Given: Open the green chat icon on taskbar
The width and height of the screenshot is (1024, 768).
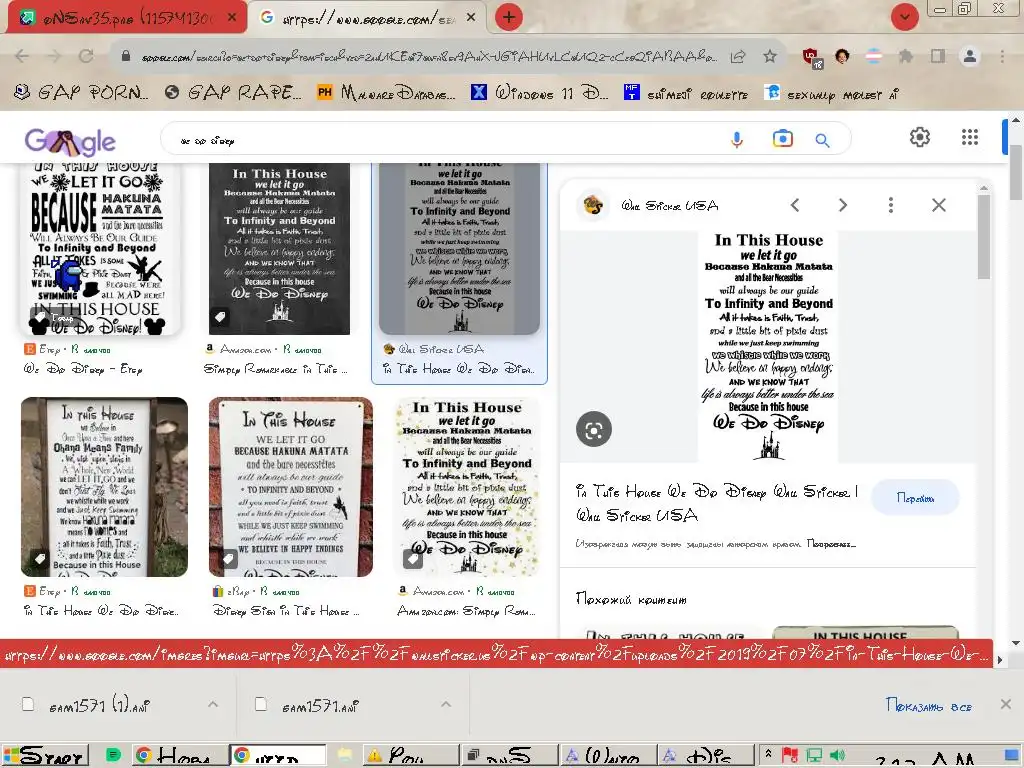Looking at the screenshot, I should tap(114, 756).
